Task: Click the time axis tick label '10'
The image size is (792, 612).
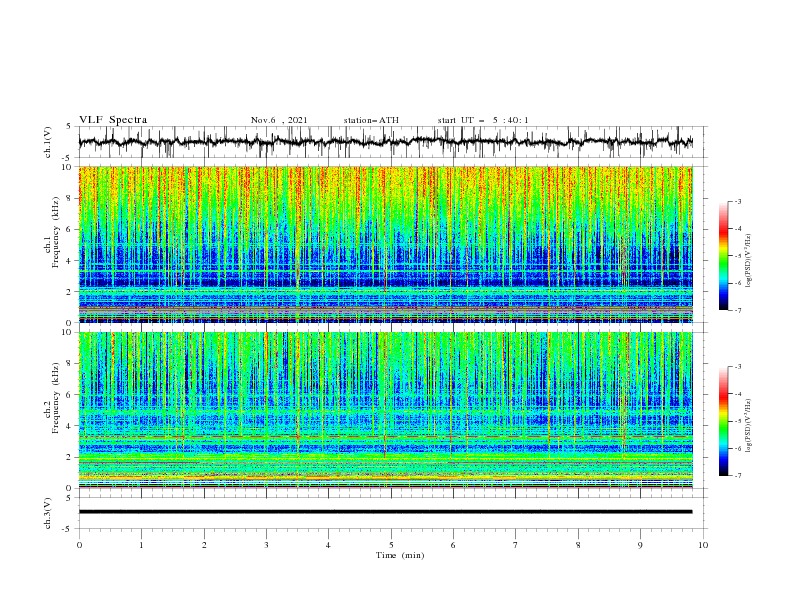Action: [x=703, y=545]
